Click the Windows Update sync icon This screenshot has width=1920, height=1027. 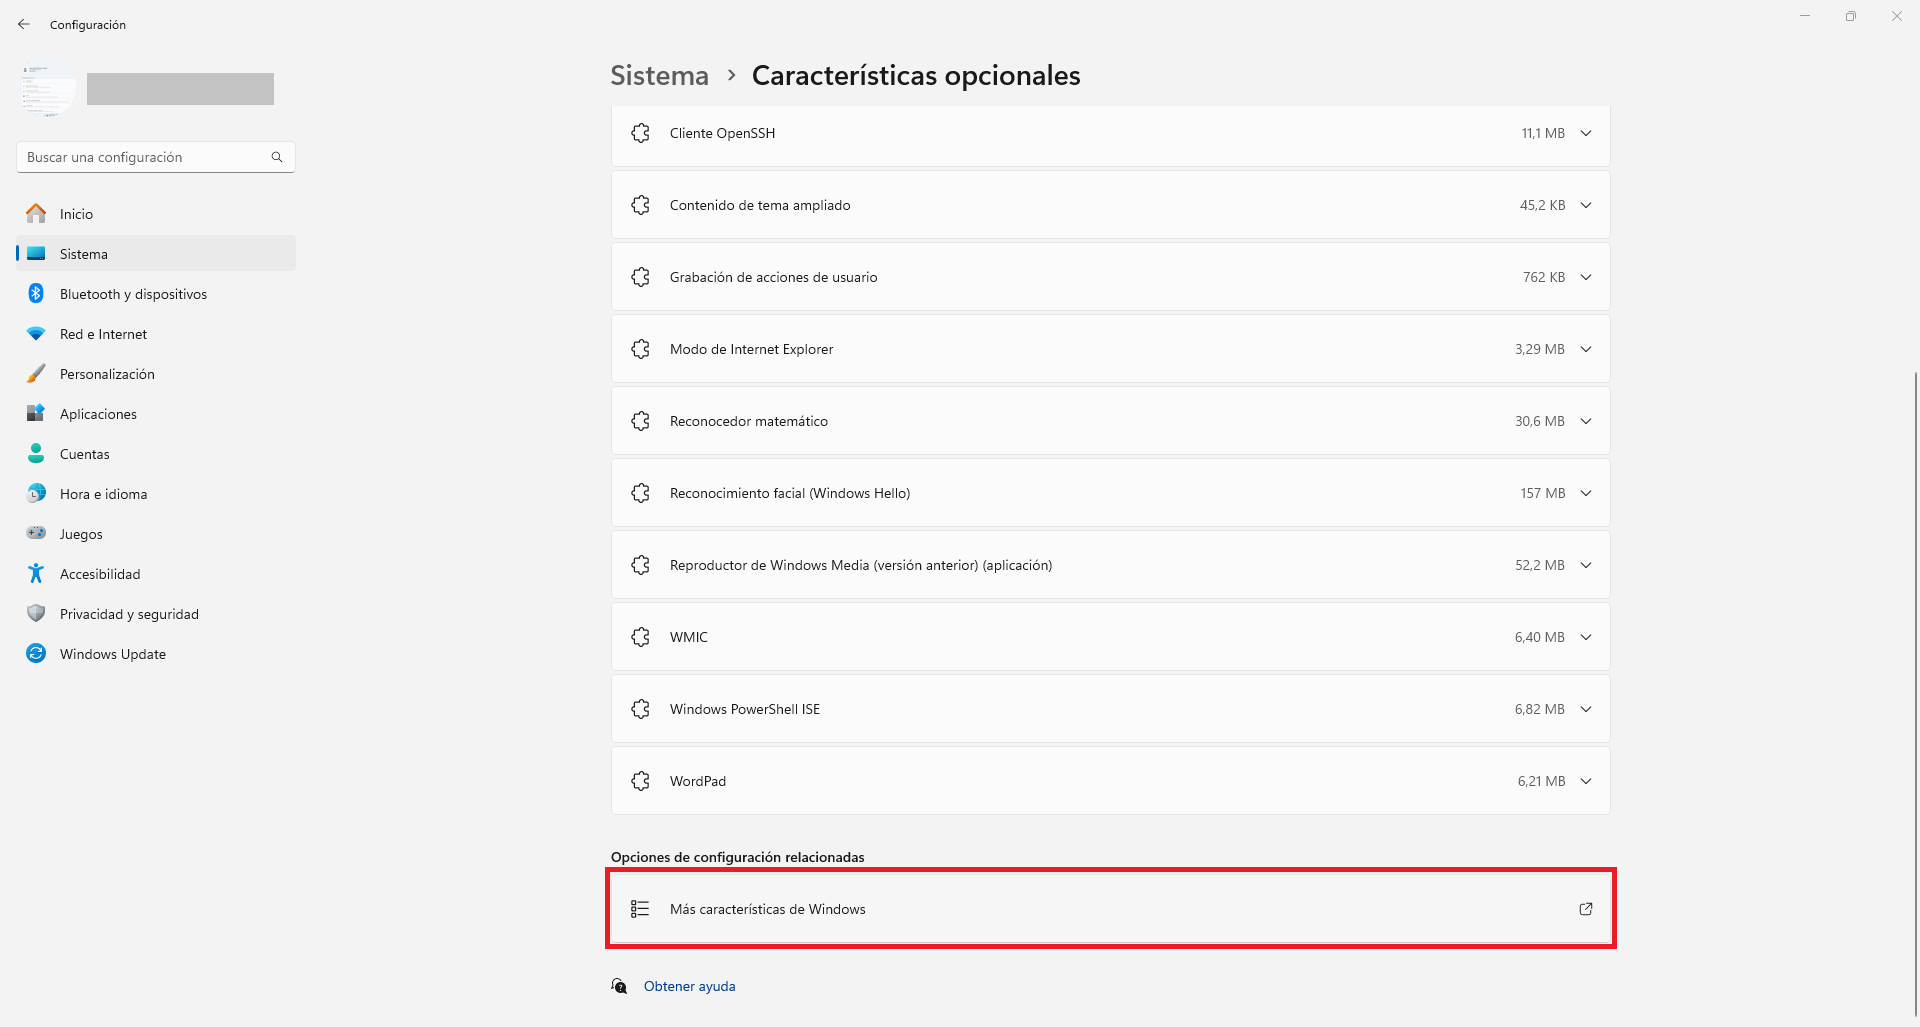pyautogui.click(x=36, y=653)
